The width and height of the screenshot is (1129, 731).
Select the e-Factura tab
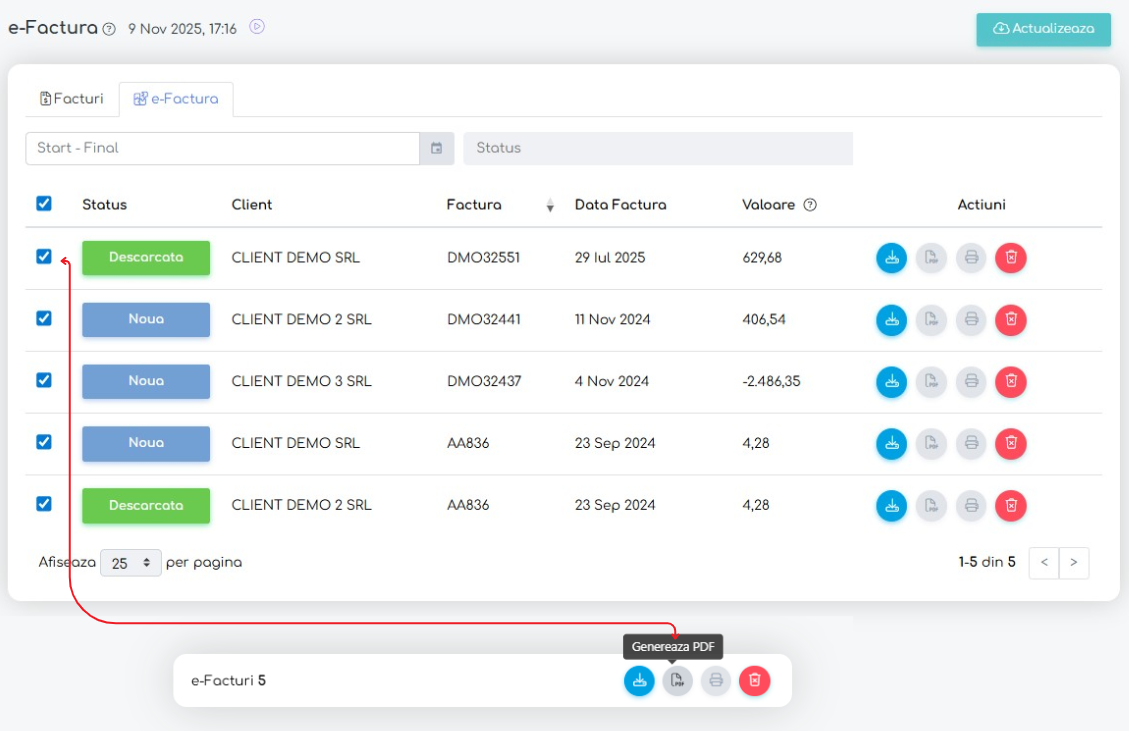coord(176,99)
